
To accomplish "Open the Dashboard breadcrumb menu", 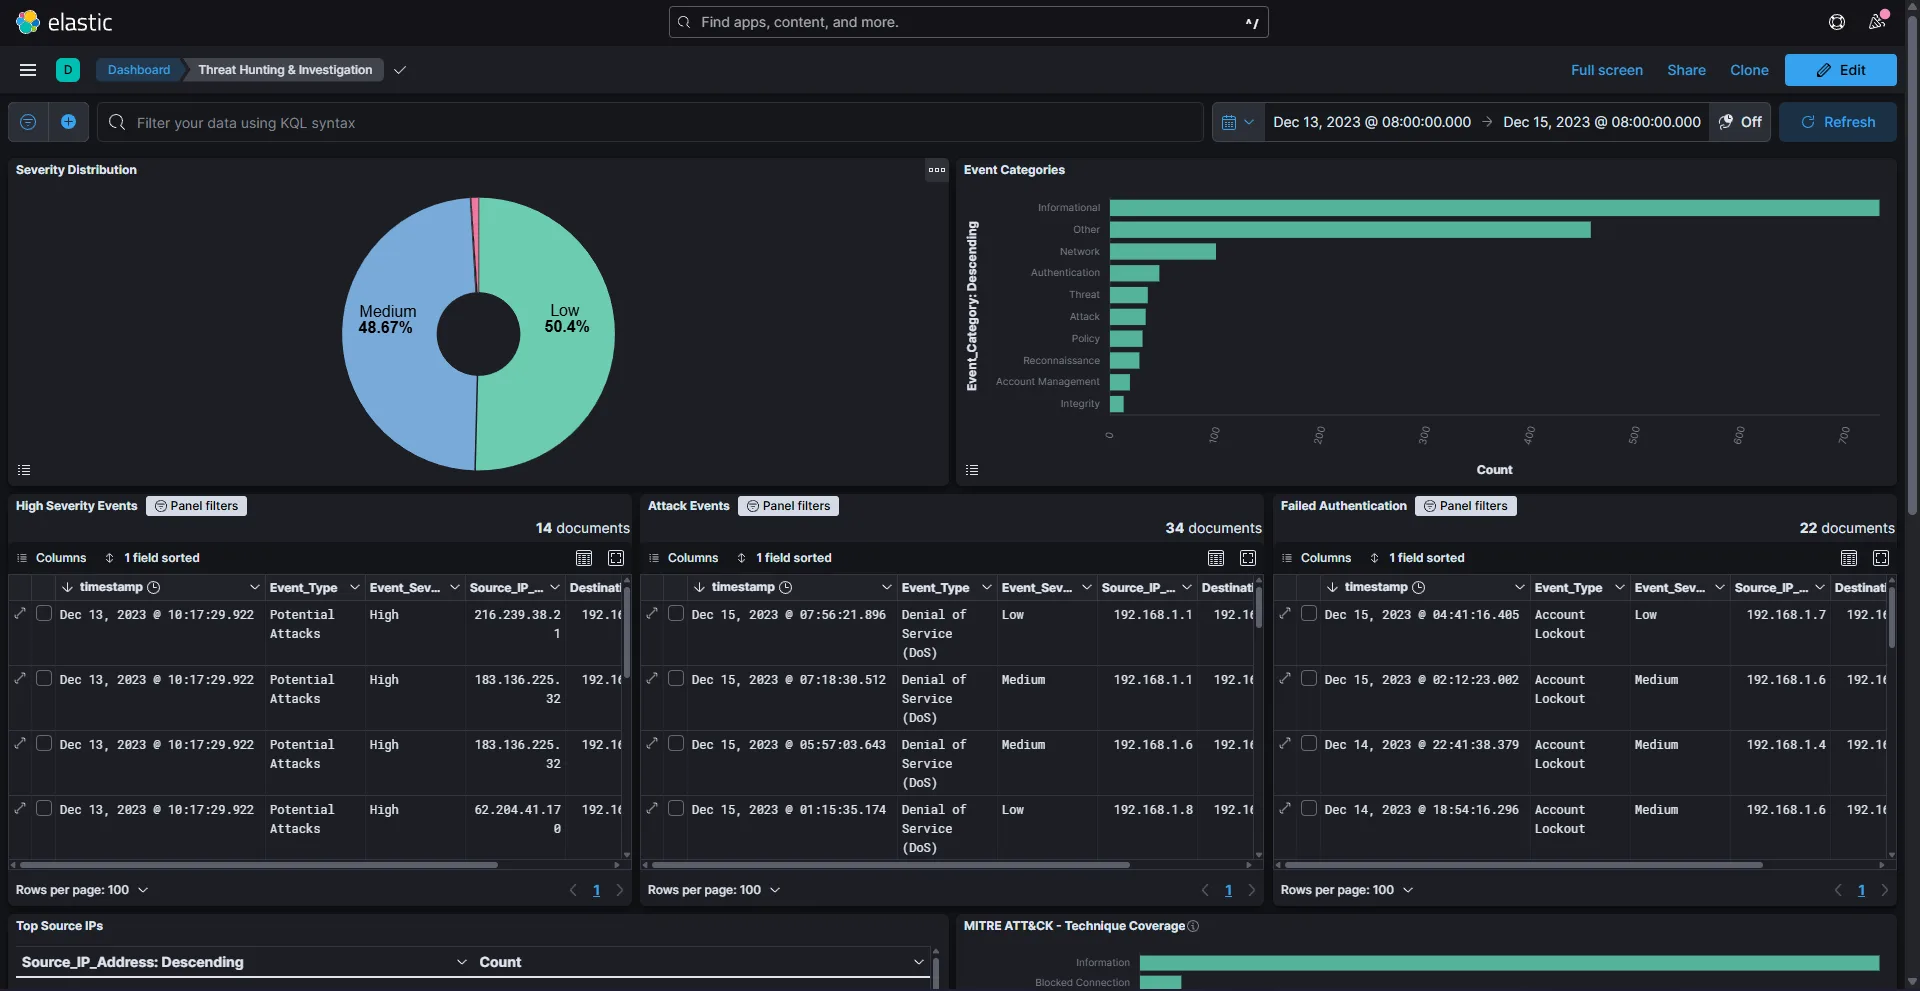I will tap(138, 70).
